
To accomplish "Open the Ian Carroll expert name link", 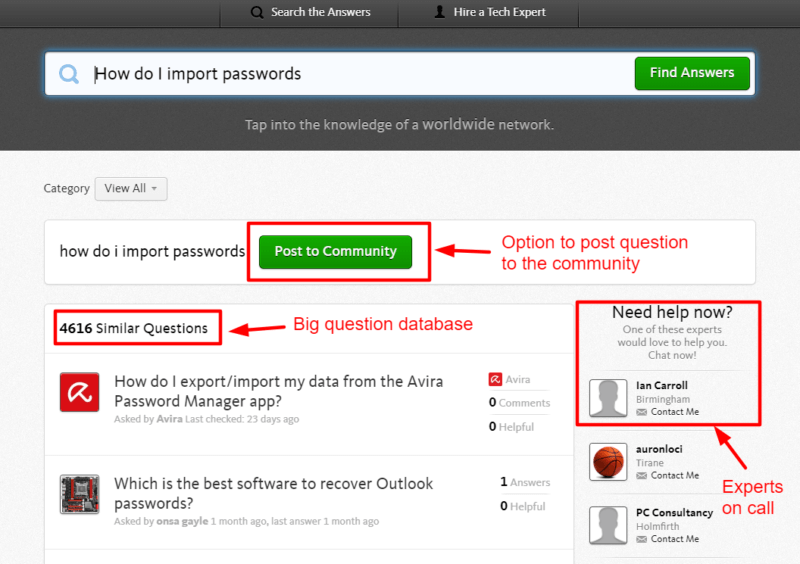I will click(x=662, y=385).
